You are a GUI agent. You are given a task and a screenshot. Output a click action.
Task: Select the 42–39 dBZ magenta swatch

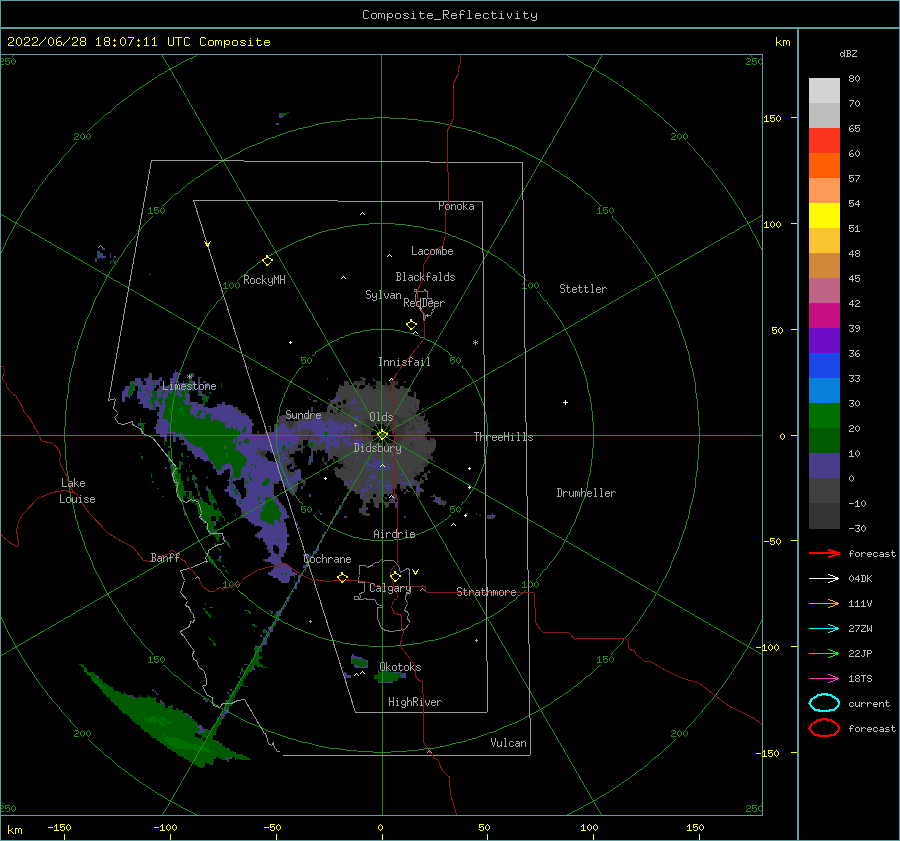coord(824,315)
